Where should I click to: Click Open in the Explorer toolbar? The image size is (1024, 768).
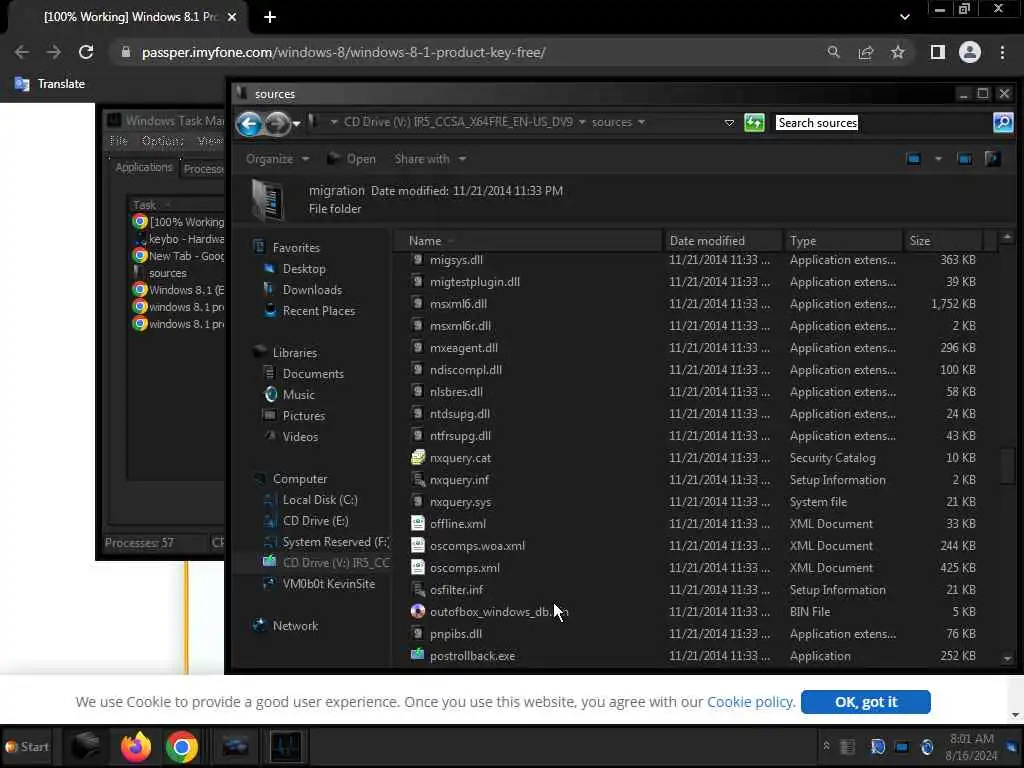tap(352, 159)
